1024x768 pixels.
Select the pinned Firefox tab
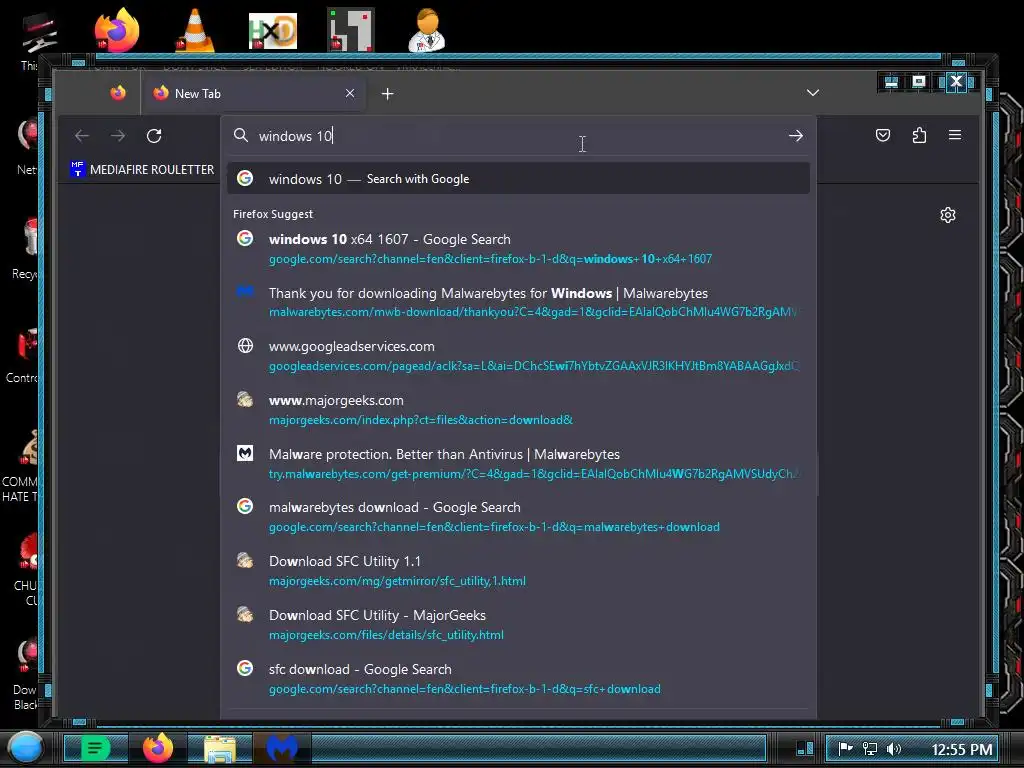118,93
